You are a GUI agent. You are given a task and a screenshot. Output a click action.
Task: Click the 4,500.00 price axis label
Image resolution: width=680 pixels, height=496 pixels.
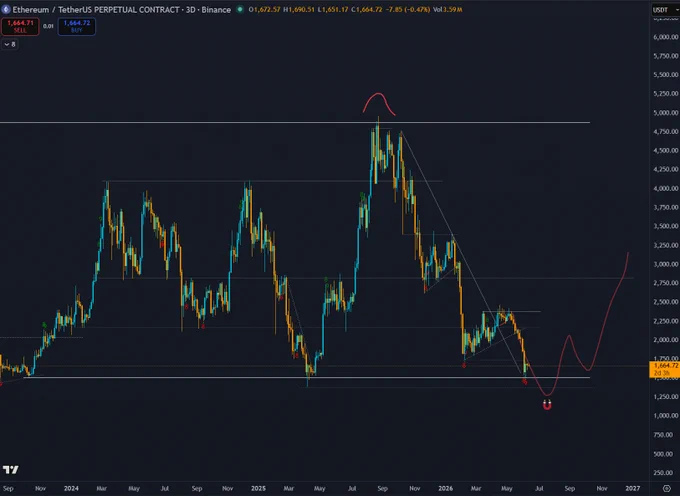[666, 150]
